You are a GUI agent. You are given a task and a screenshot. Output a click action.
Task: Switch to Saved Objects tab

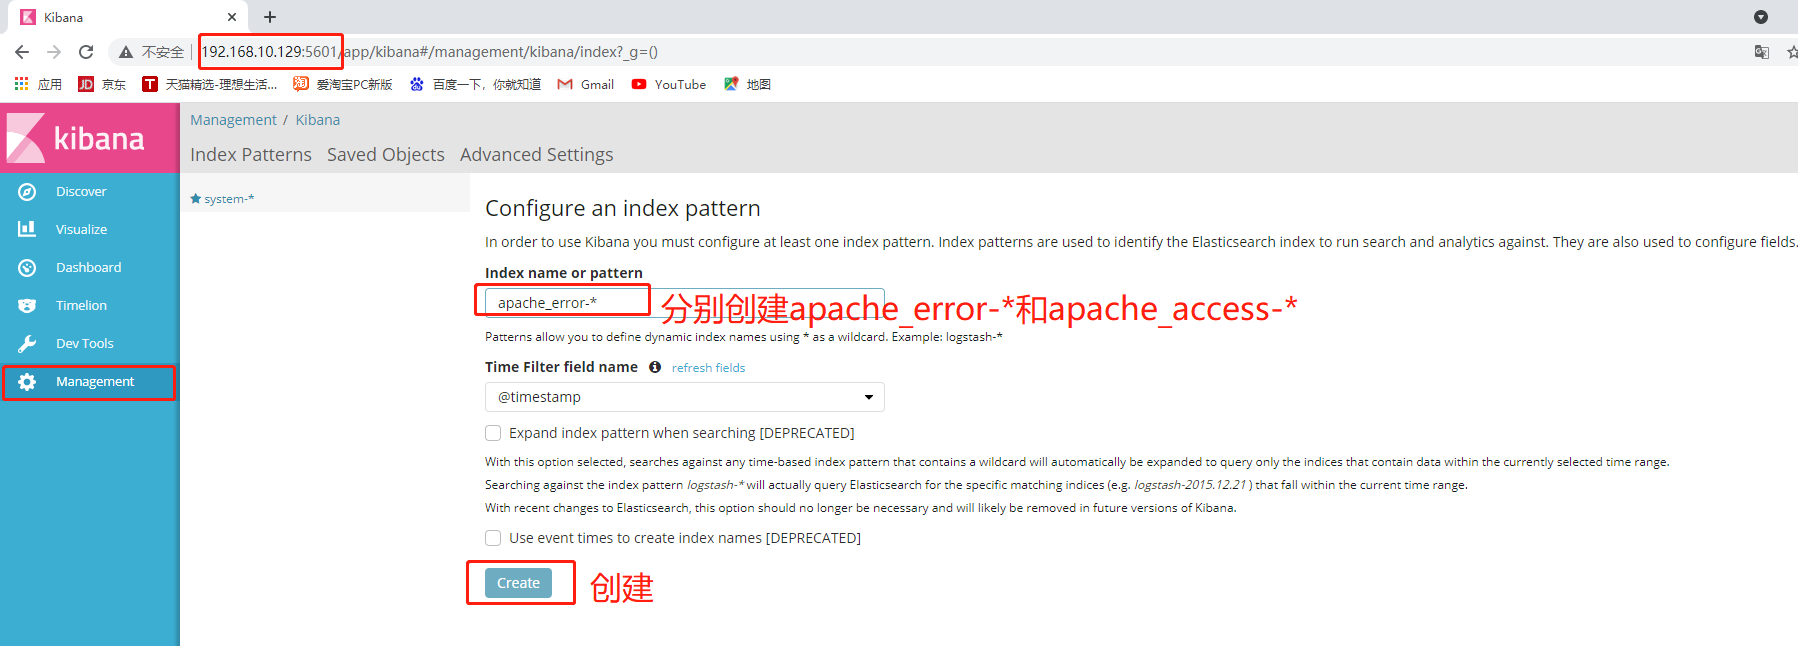[x=386, y=155]
